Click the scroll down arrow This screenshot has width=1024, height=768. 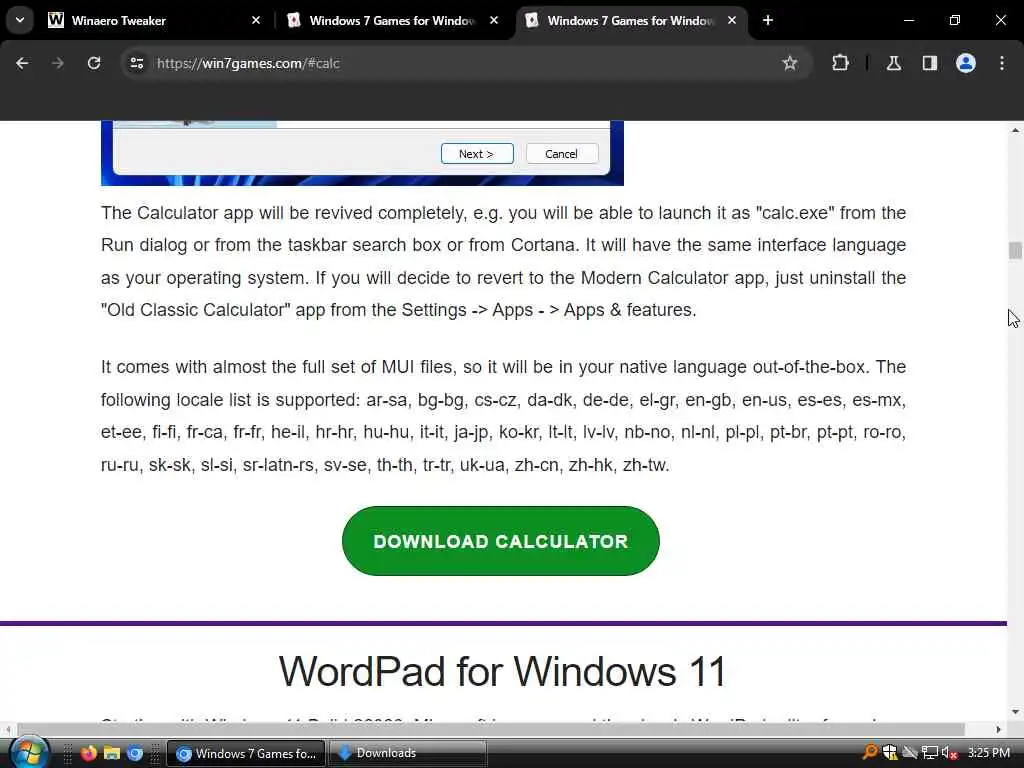point(1015,712)
